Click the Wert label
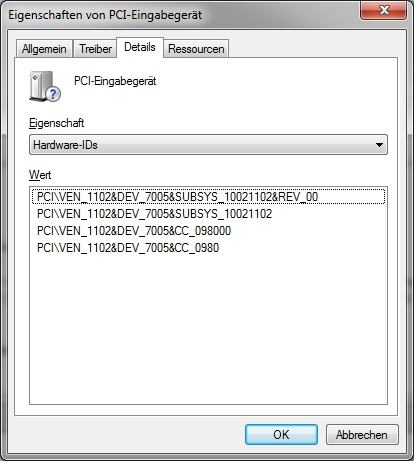 40,175
